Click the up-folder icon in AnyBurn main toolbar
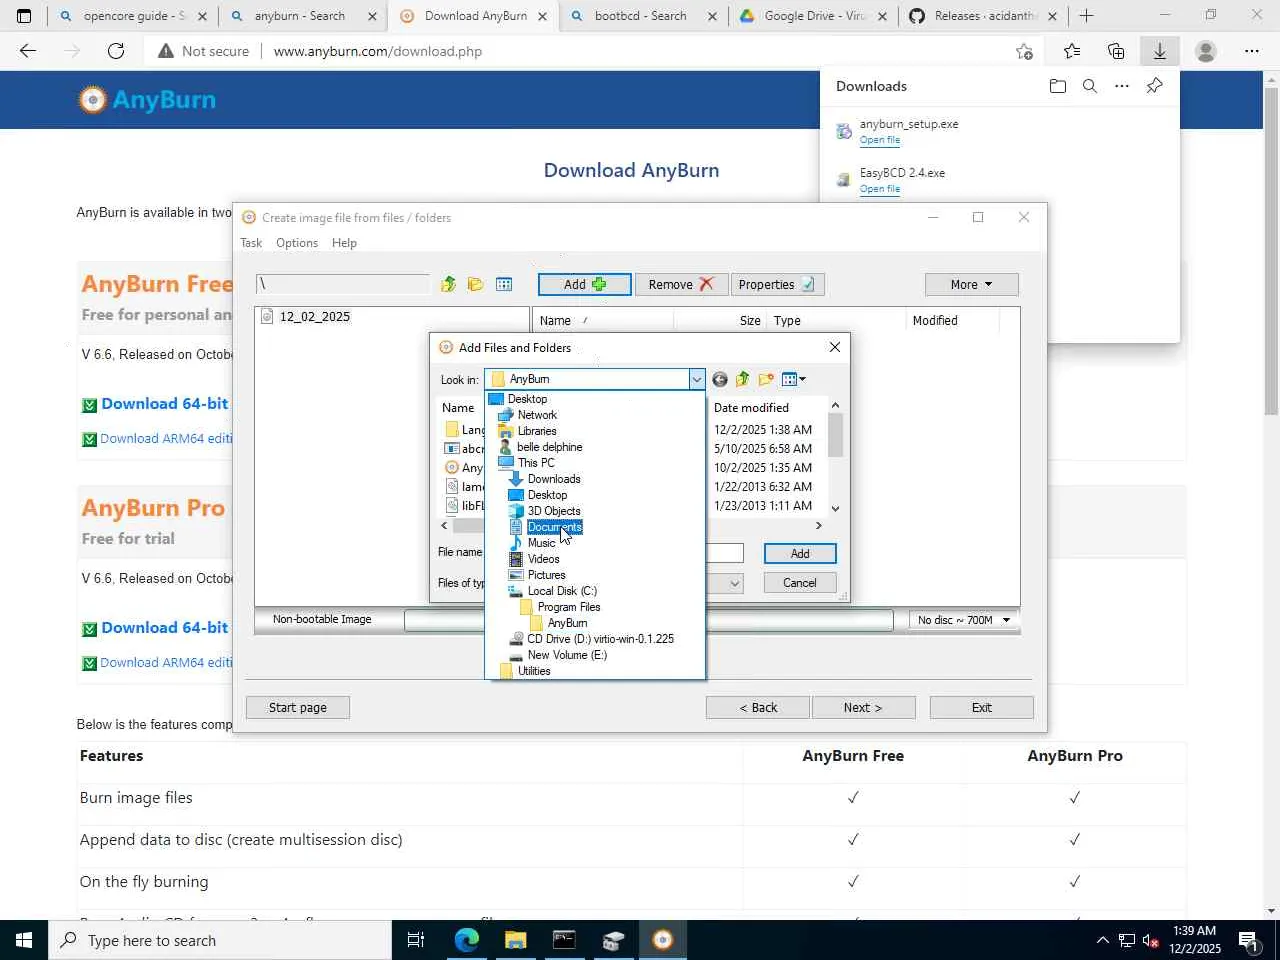The height and width of the screenshot is (960, 1280). click(x=448, y=285)
